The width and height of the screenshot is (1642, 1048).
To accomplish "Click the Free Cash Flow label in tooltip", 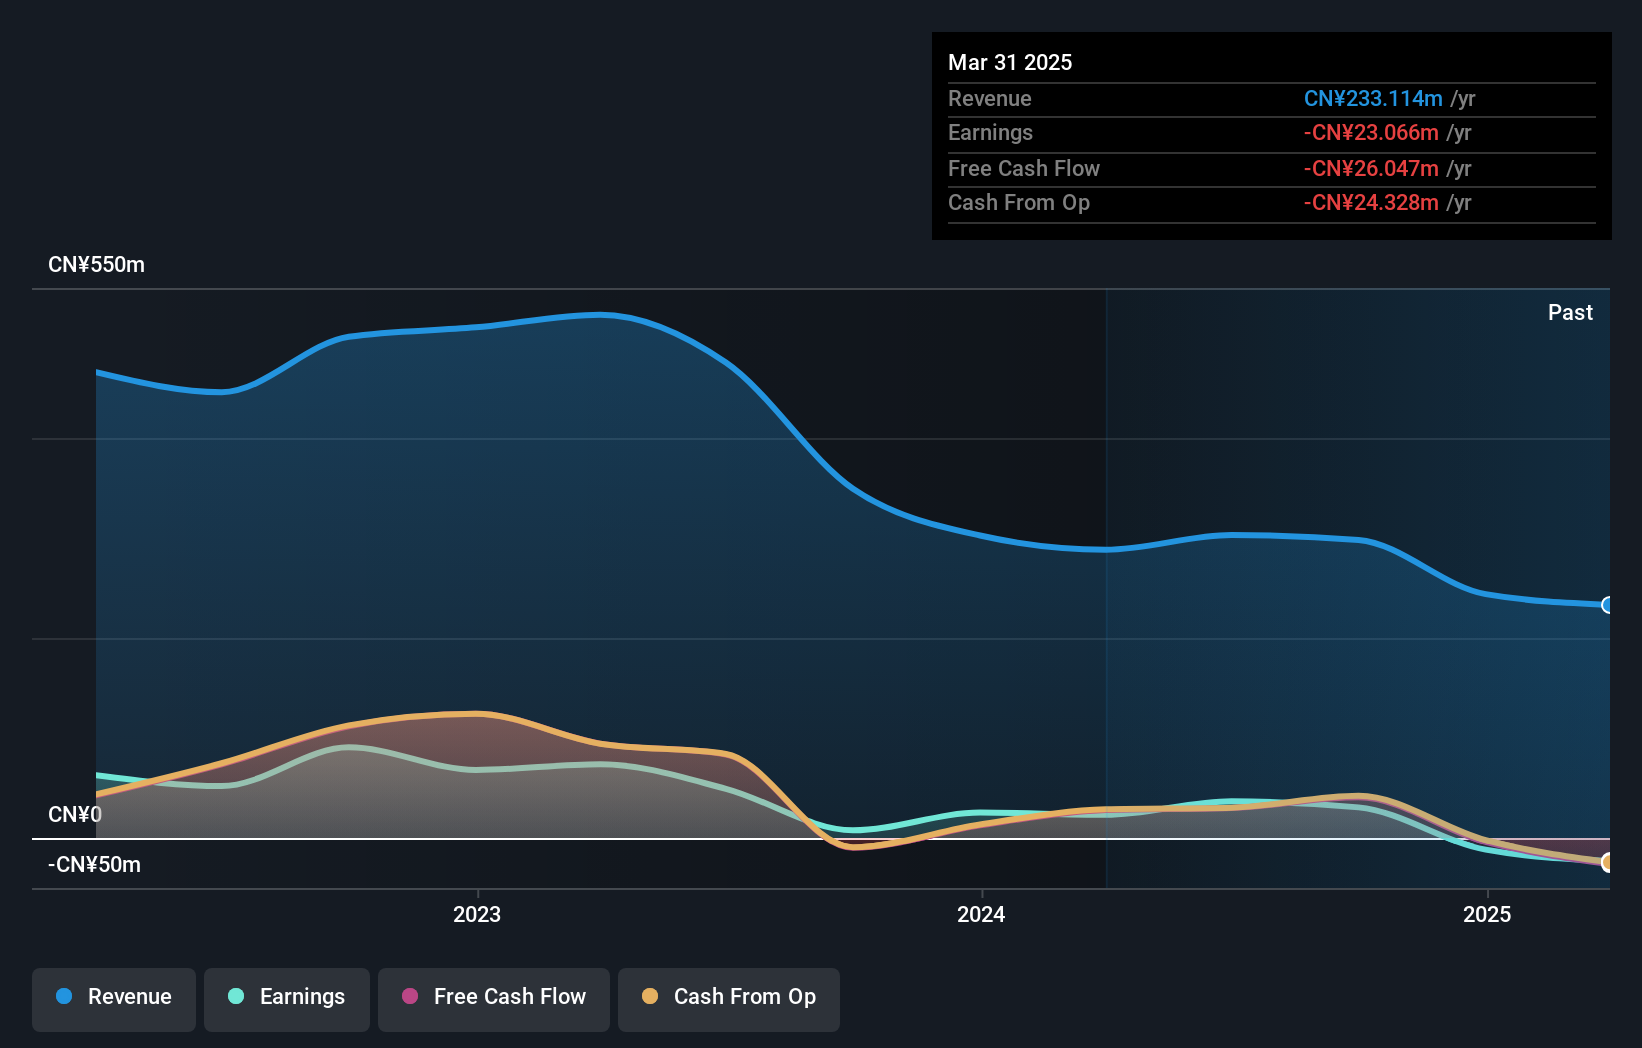I will 1024,168.
